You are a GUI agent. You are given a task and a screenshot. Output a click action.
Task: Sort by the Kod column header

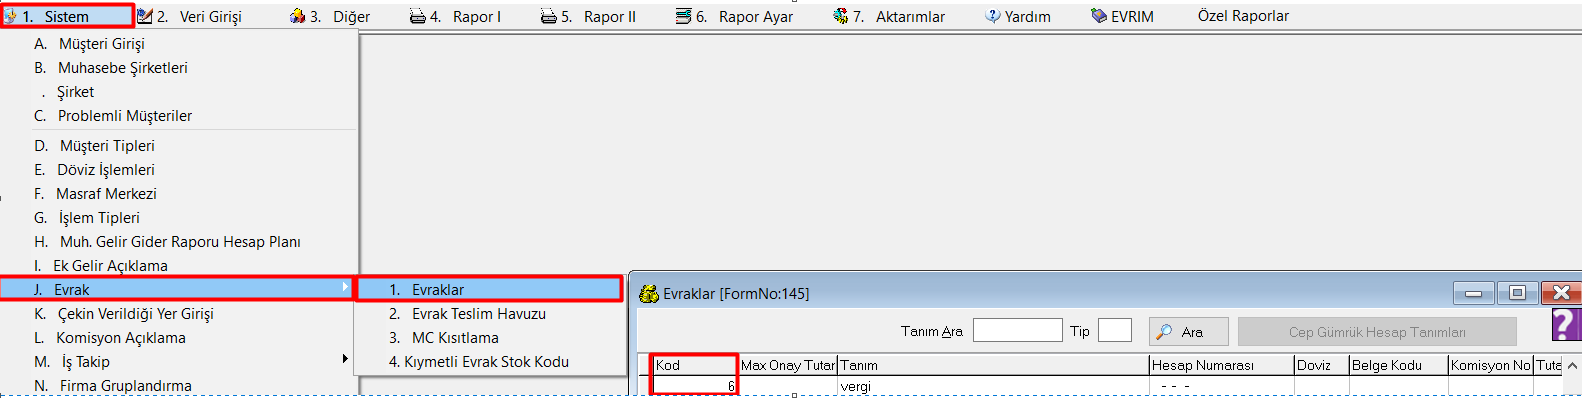click(x=695, y=365)
